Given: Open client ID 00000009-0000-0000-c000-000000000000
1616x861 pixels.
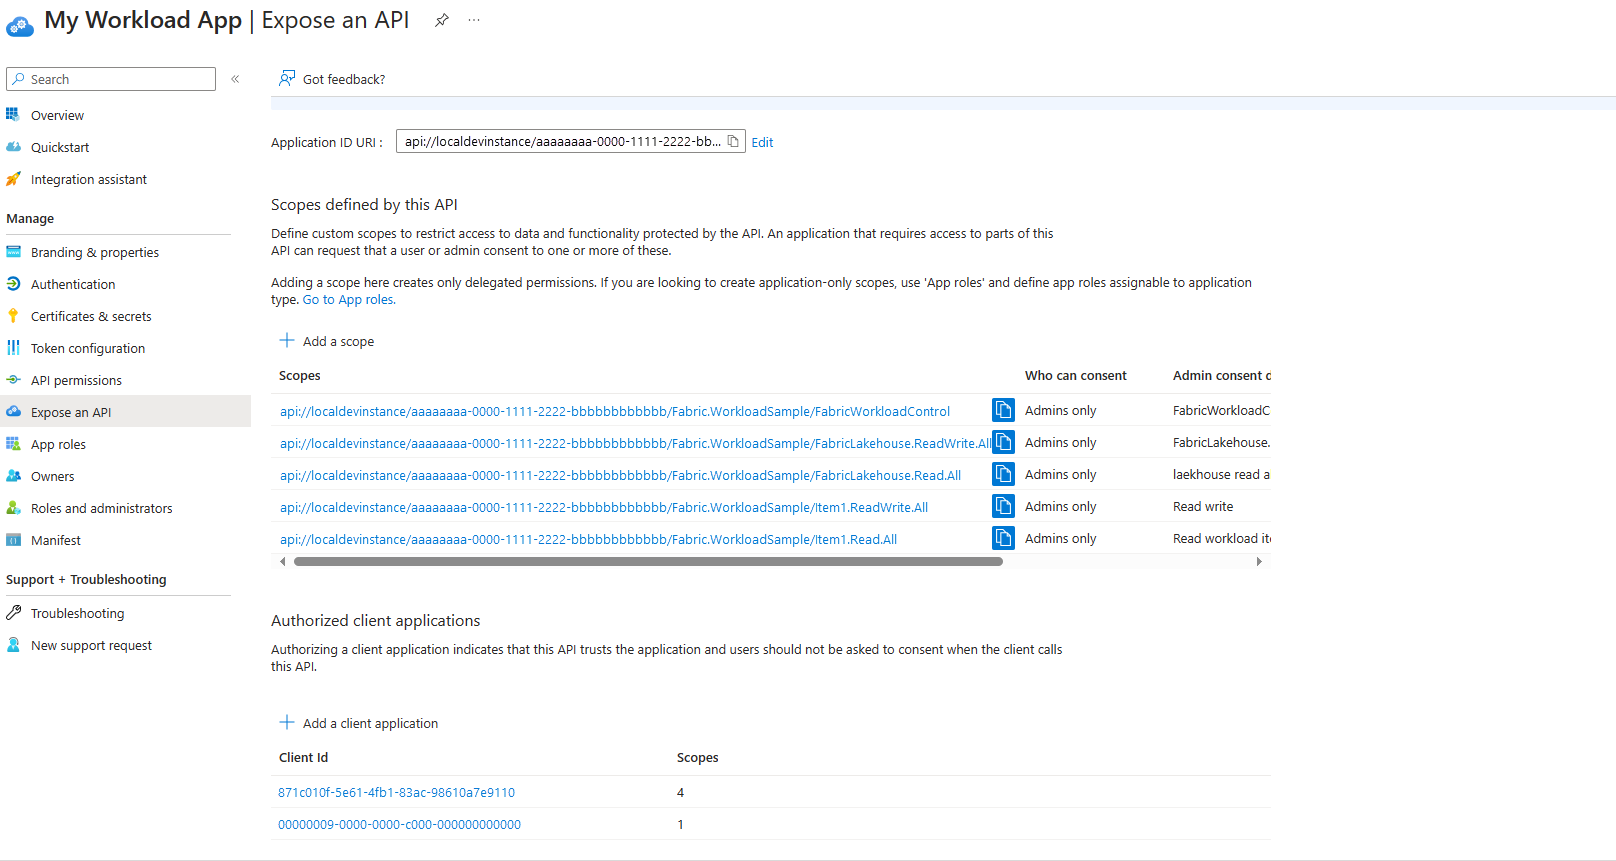Looking at the screenshot, I should 399,825.
